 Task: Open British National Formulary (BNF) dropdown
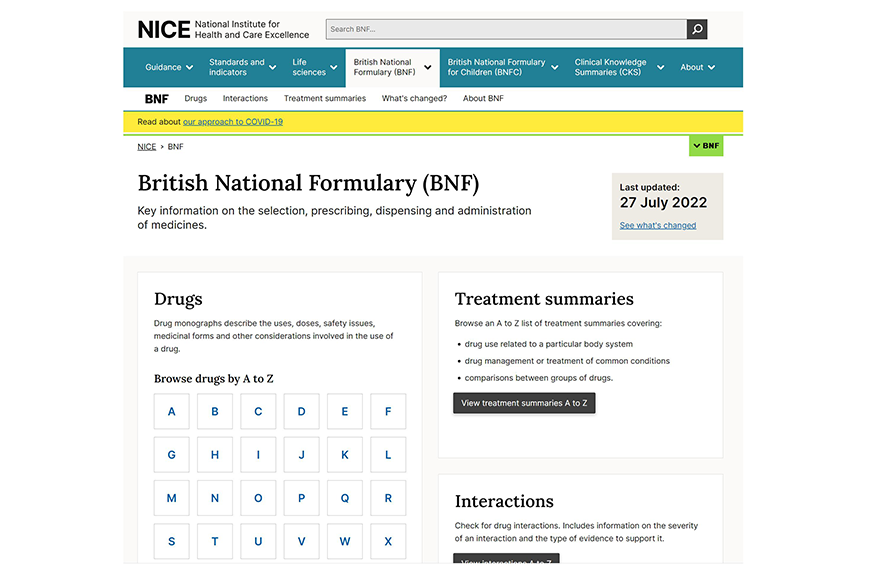pos(392,67)
